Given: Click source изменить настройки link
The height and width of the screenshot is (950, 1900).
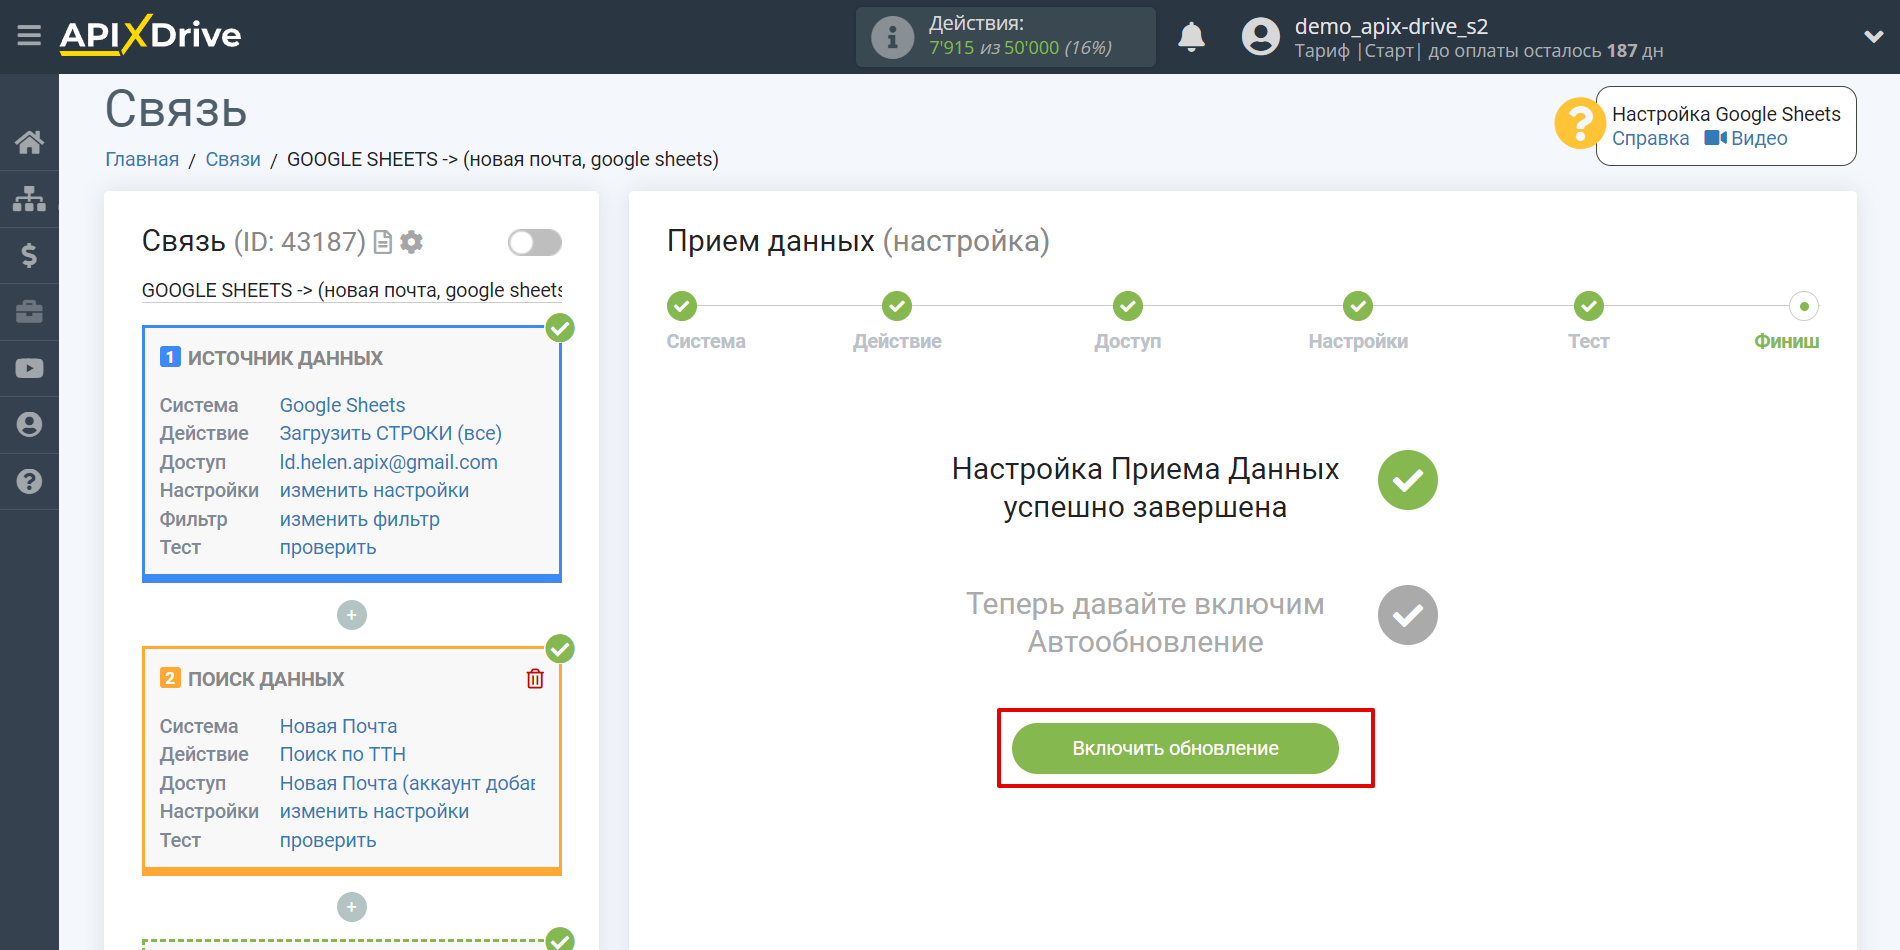Looking at the screenshot, I should click(x=374, y=490).
